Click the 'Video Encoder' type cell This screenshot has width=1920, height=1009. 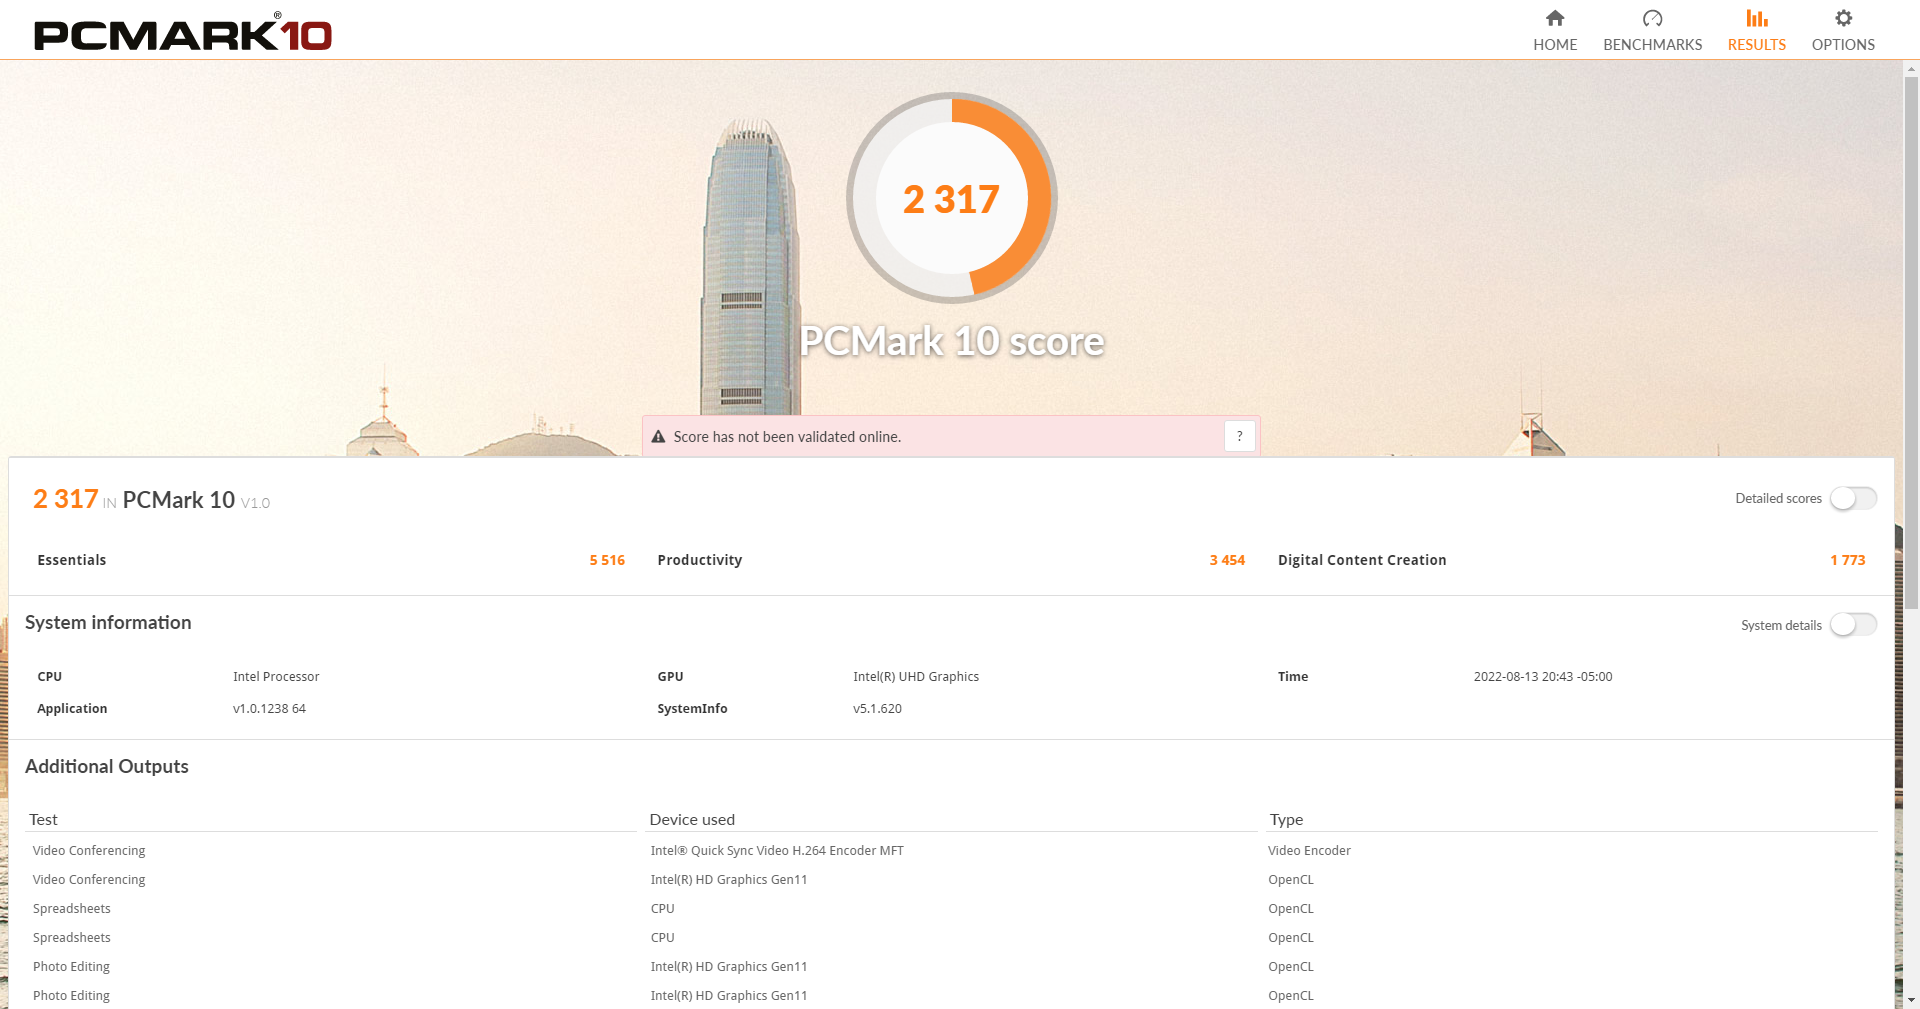tap(1309, 851)
